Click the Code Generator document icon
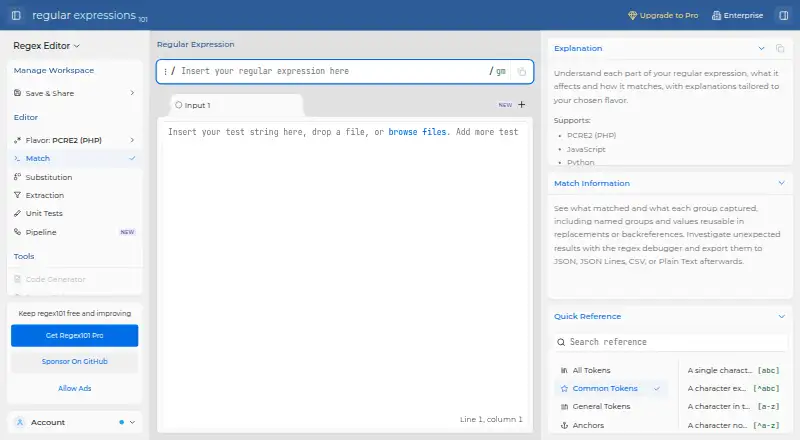This screenshot has width=800, height=440. (17, 279)
